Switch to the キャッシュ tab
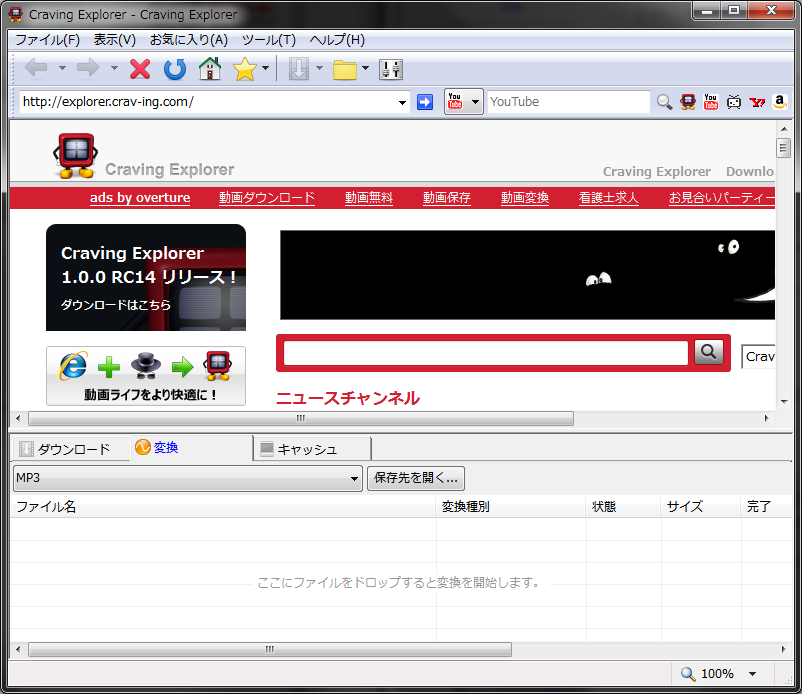Screen dimensions: 802x694 pyautogui.click(x=313, y=449)
